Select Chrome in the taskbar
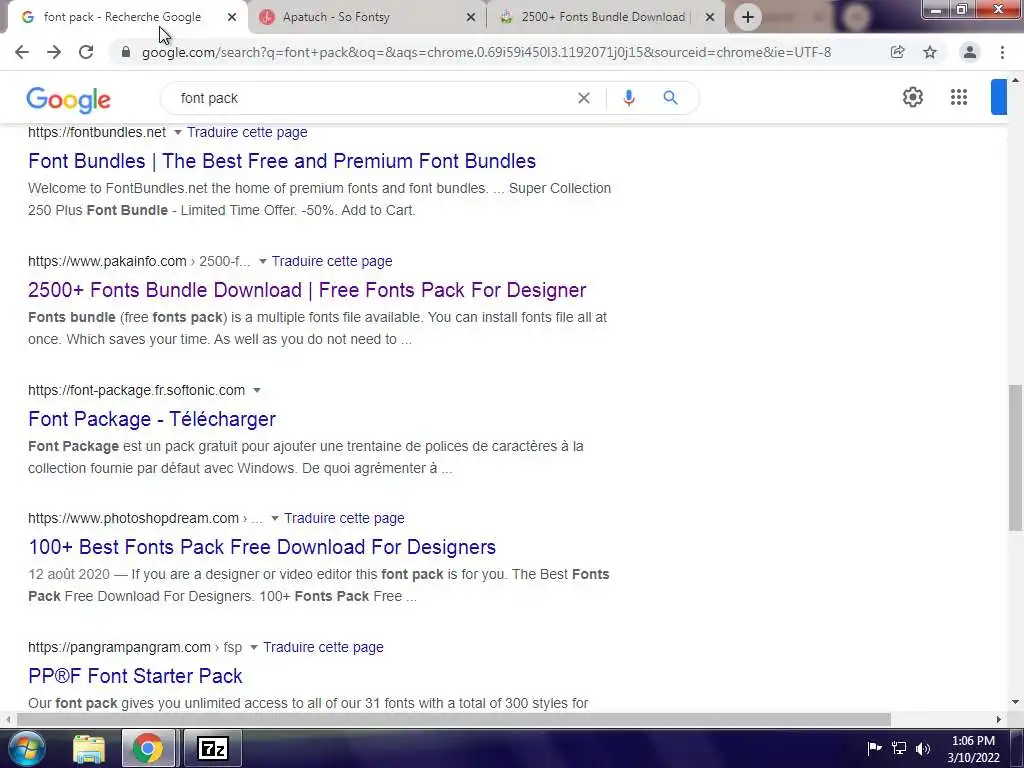The image size is (1024, 768). pos(148,748)
